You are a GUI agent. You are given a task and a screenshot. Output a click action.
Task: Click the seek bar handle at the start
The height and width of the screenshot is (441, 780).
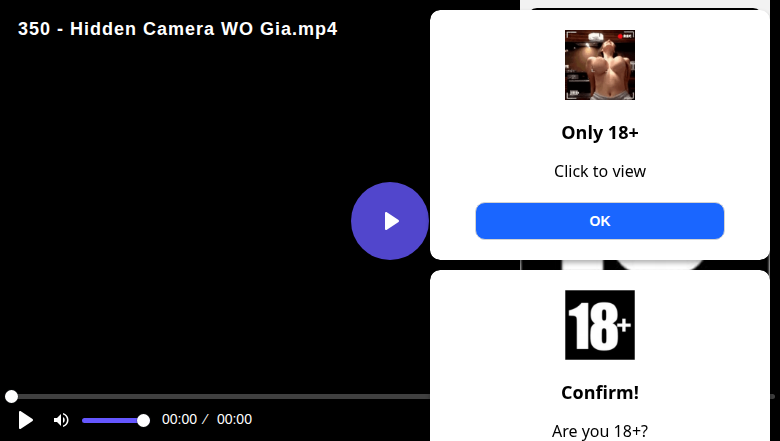pyautogui.click(x=11, y=396)
